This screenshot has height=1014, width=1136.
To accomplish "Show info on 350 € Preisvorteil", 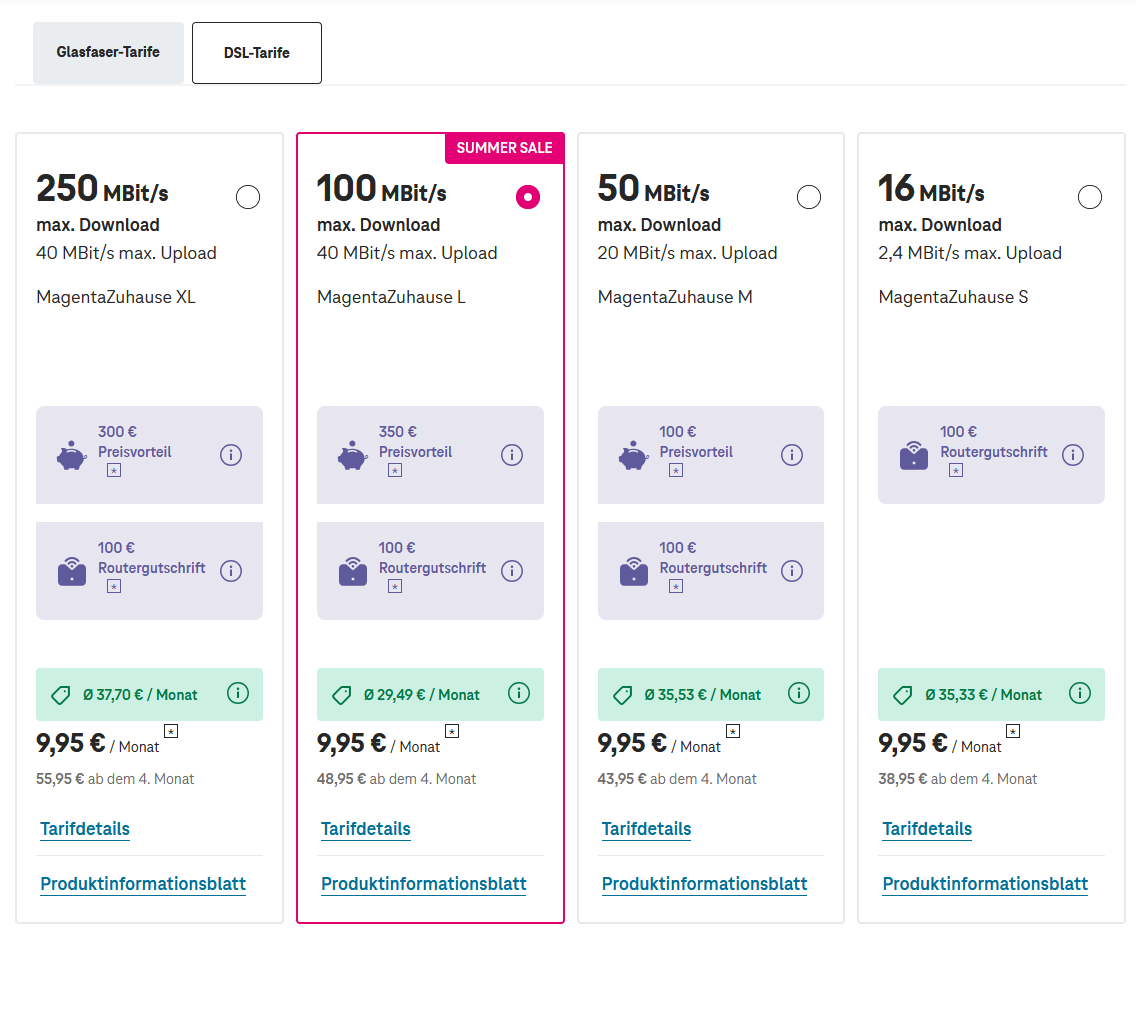I will click(x=511, y=455).
